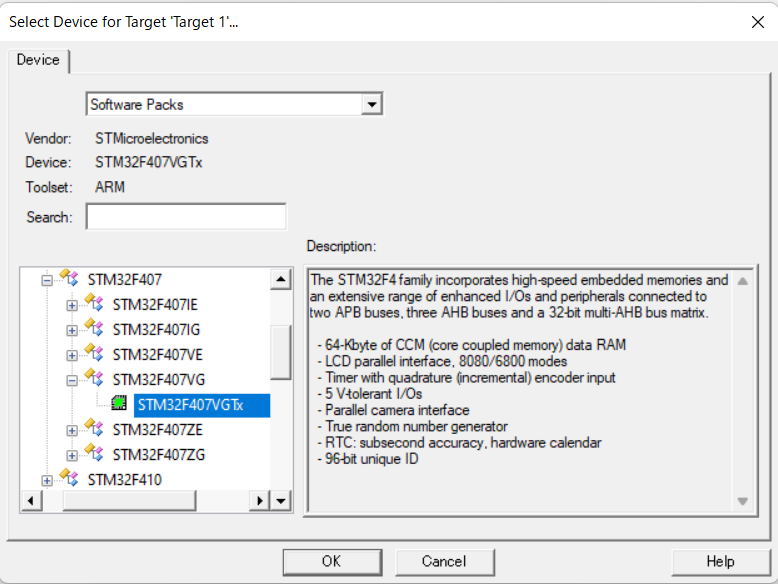Viewport: 778px width, 584px height.
Task: Click the STM32F407VG device group icon
Action: [94, 378]
